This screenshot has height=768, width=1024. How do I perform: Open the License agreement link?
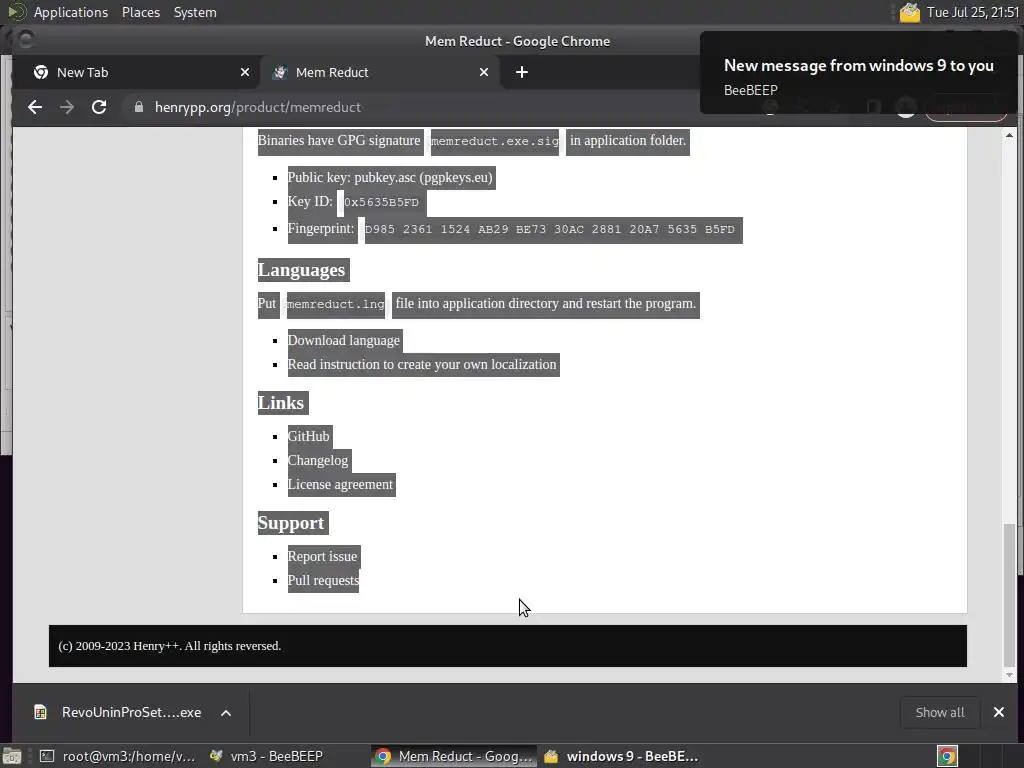[x=340, y=485]
